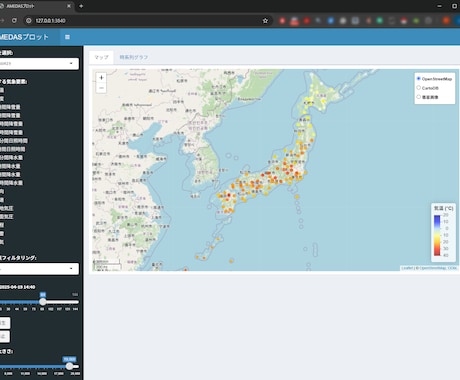
Task: Open the OpenStreetMap attribution link
Action: click(x=433, y=268)
